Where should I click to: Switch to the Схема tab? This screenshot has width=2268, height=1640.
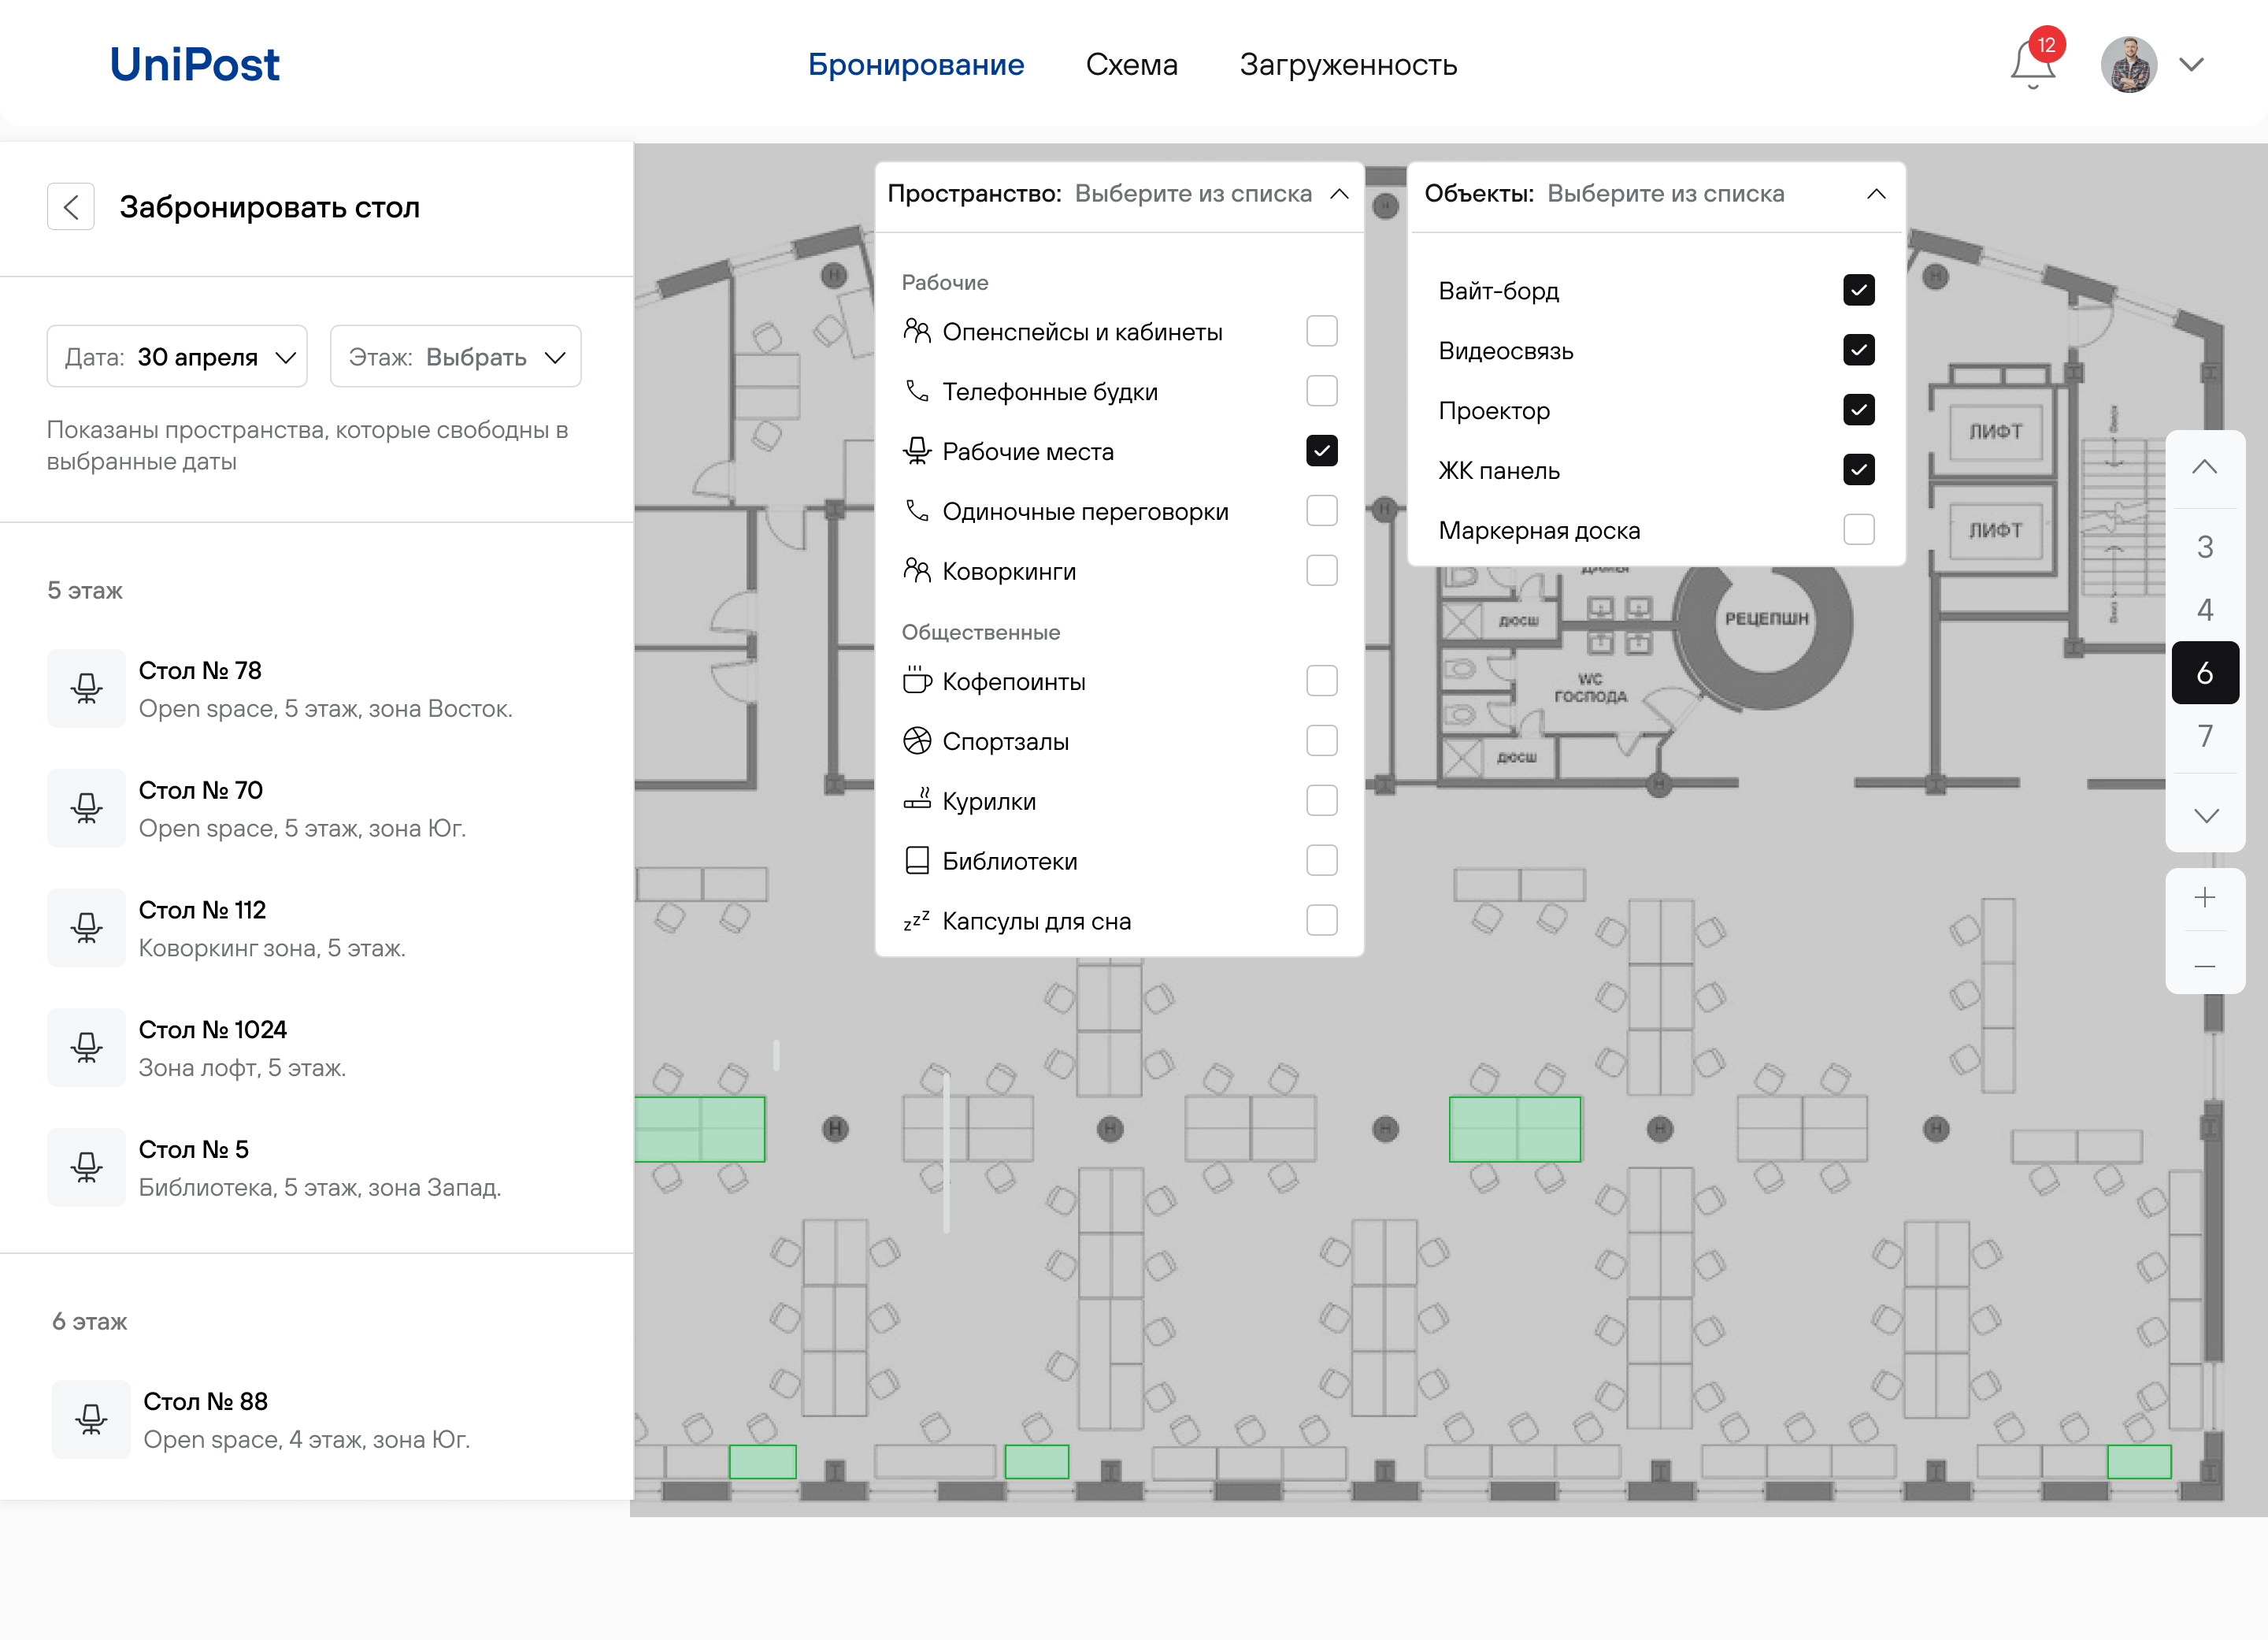click(1131, 65)
